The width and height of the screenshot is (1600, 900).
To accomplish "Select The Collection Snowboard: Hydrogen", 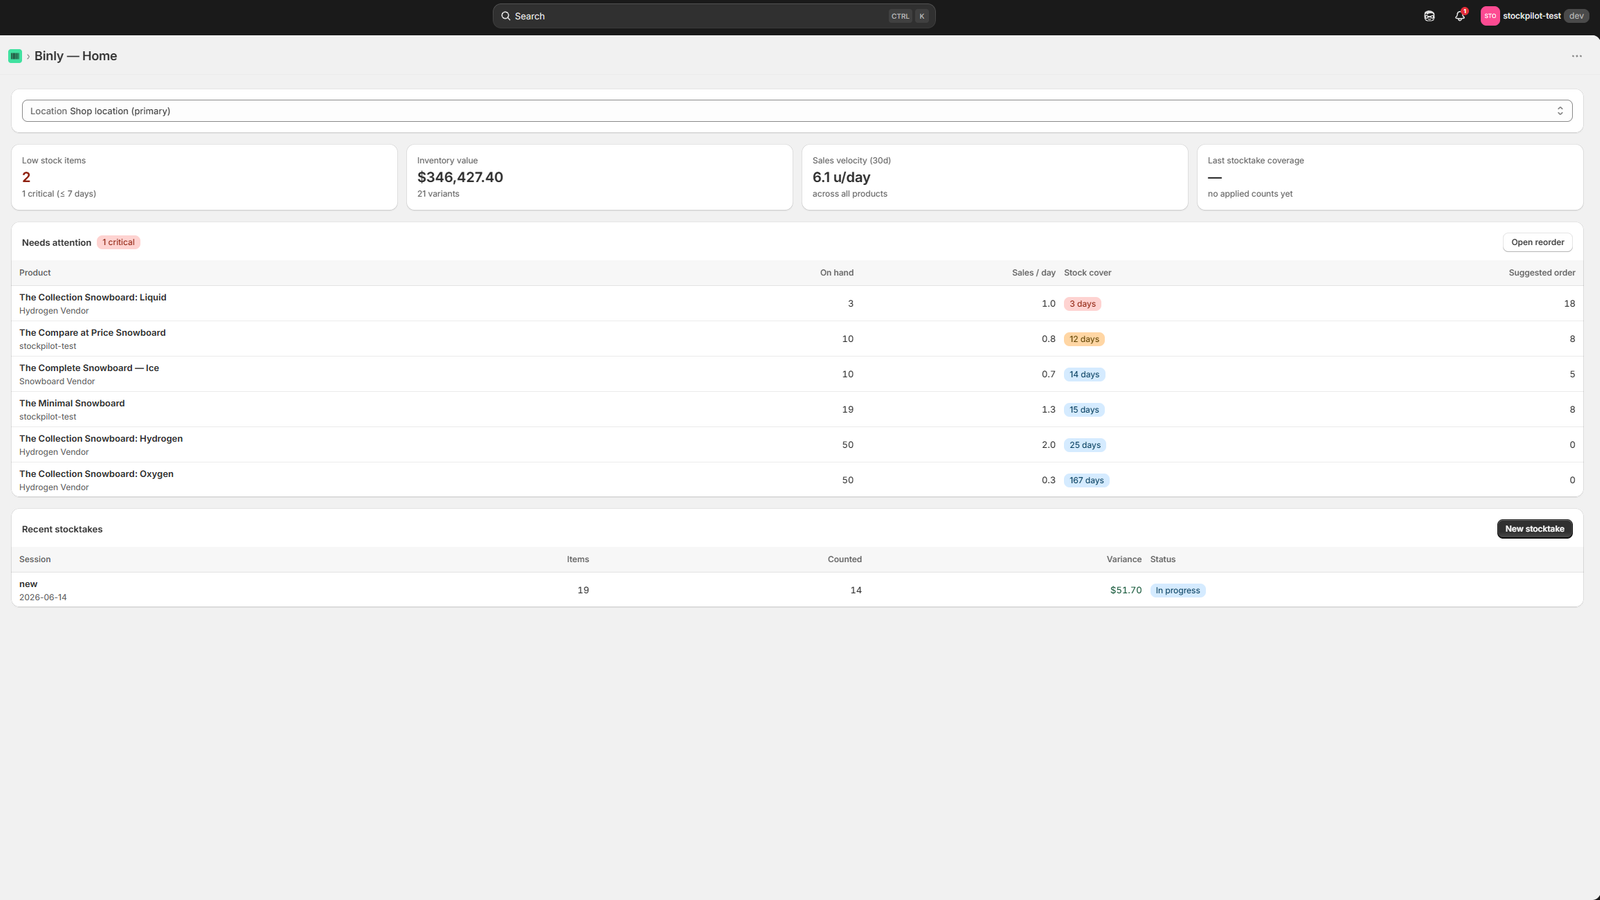I will [x=797, y=445].
